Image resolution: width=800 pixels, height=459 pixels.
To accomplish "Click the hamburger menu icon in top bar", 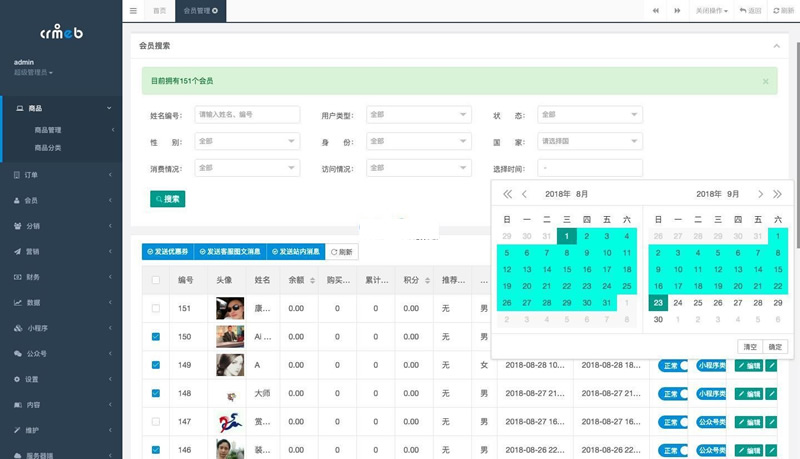I will point(134,10).
